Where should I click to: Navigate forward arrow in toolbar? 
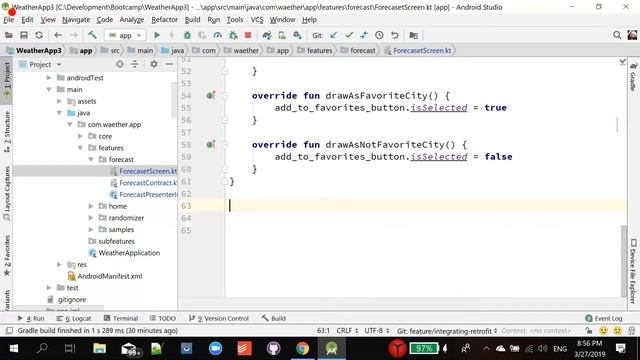point(74,36)
